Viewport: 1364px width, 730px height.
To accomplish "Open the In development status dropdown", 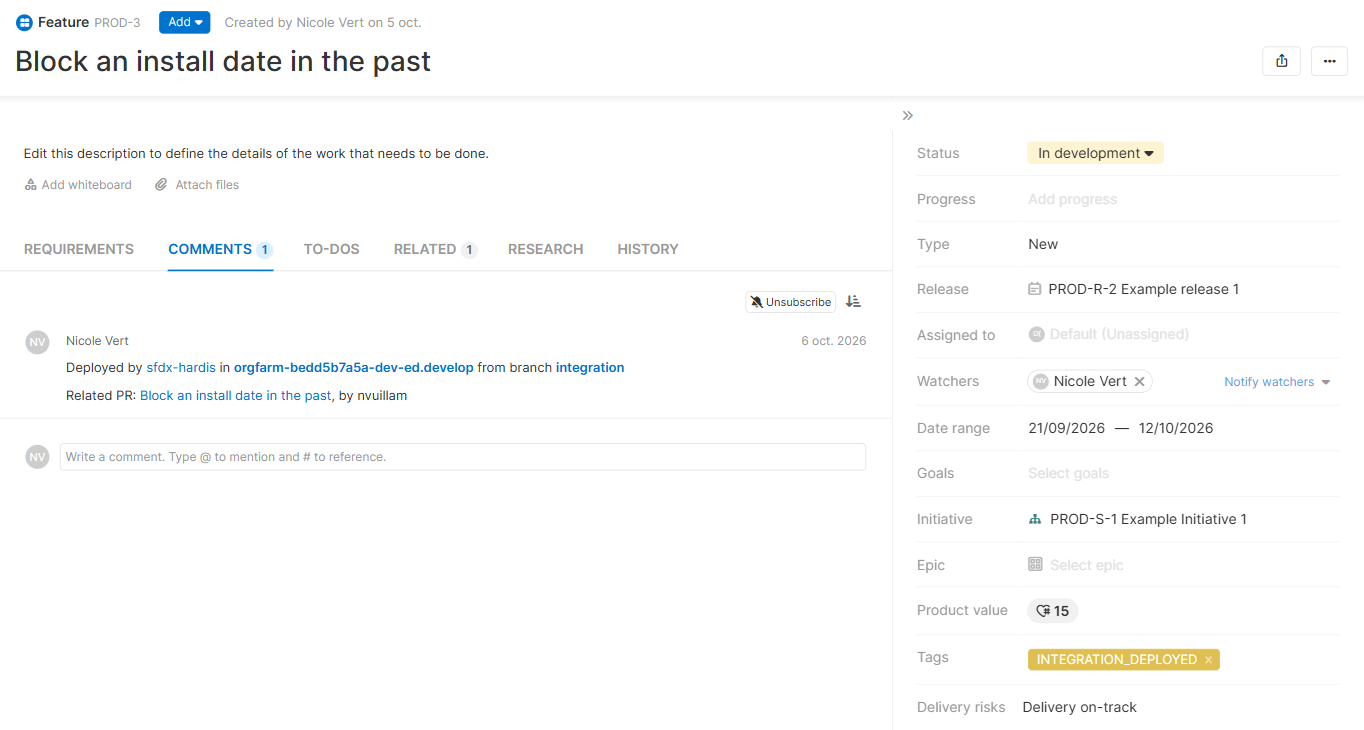I will (1095, 153).
